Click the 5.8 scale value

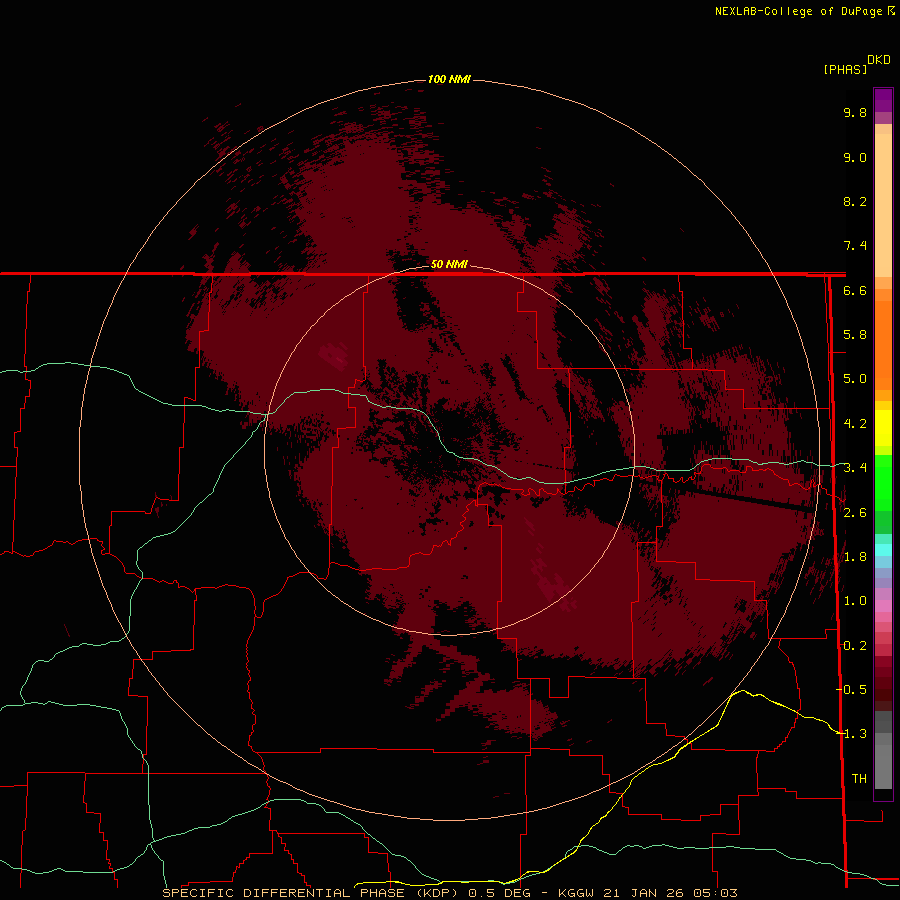click(x=855, y=335)
